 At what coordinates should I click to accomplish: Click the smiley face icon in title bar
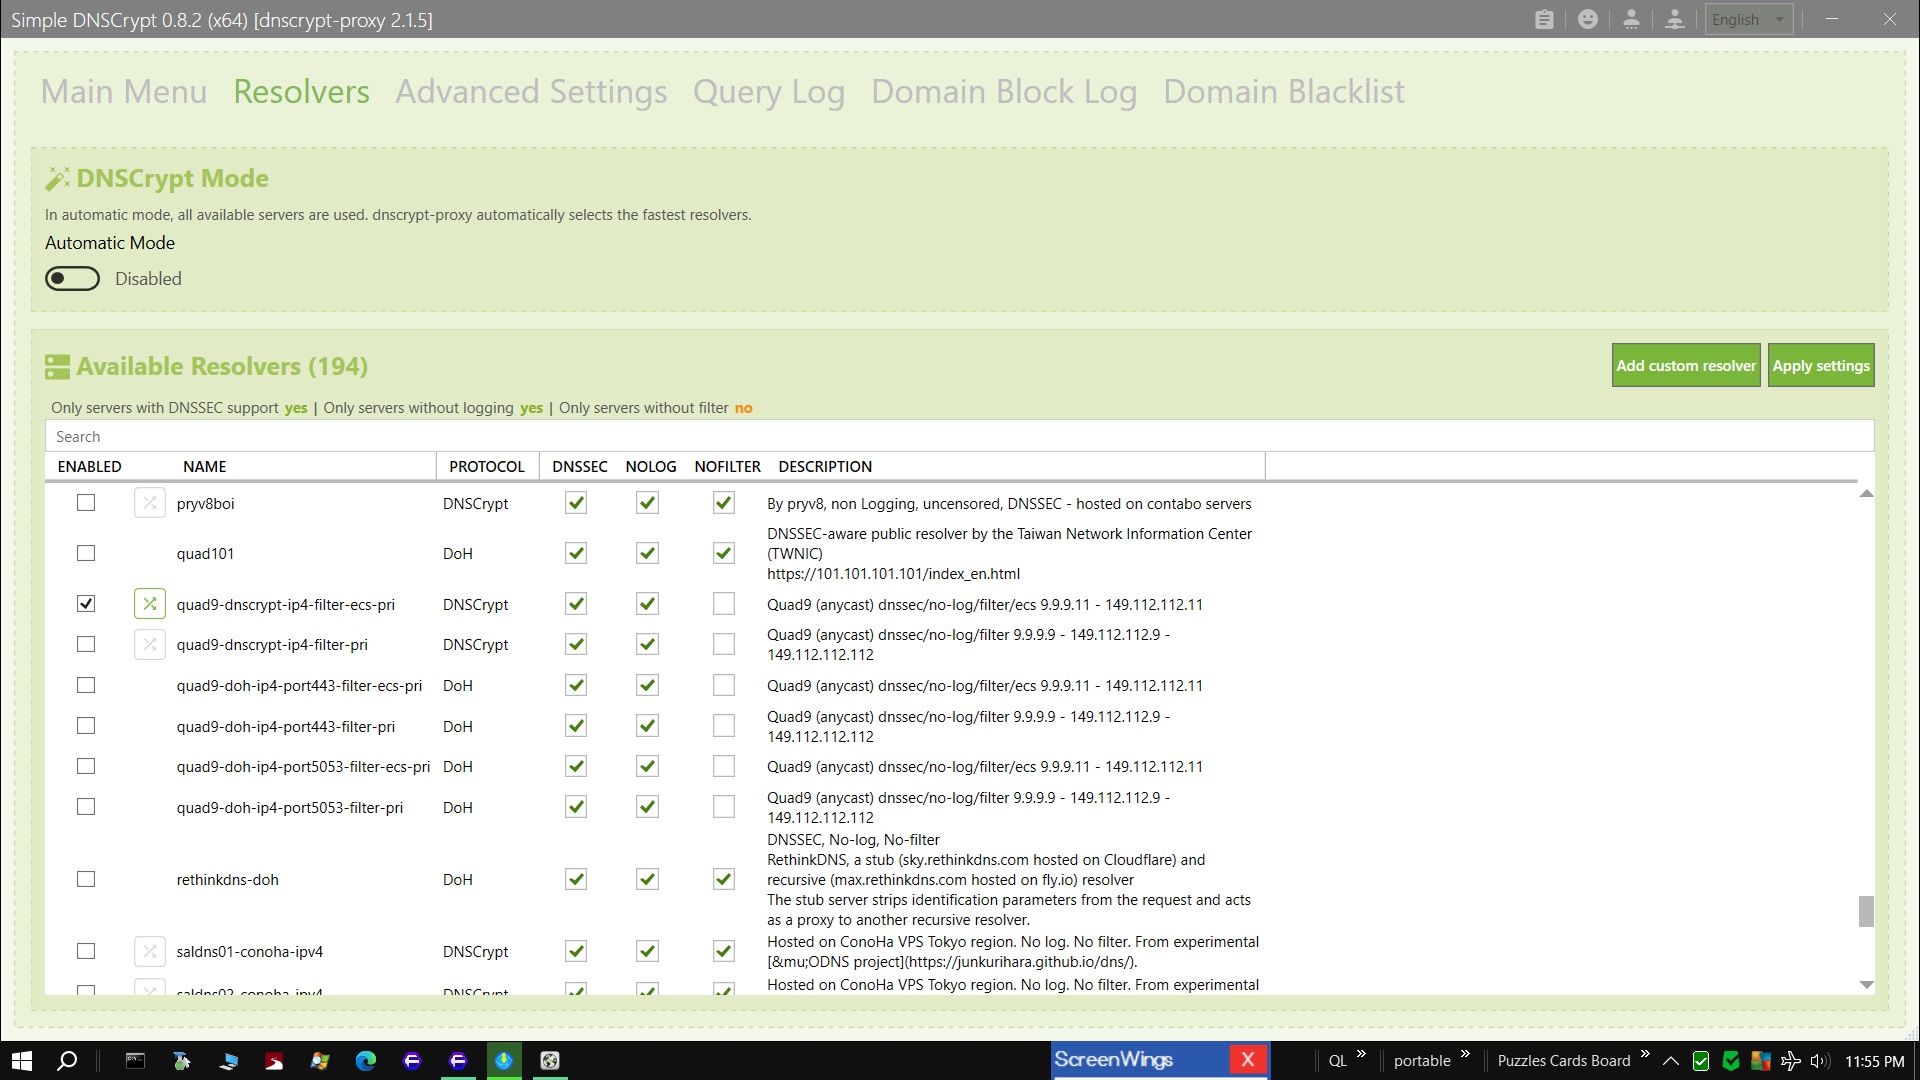click(x=1588, y=19)
